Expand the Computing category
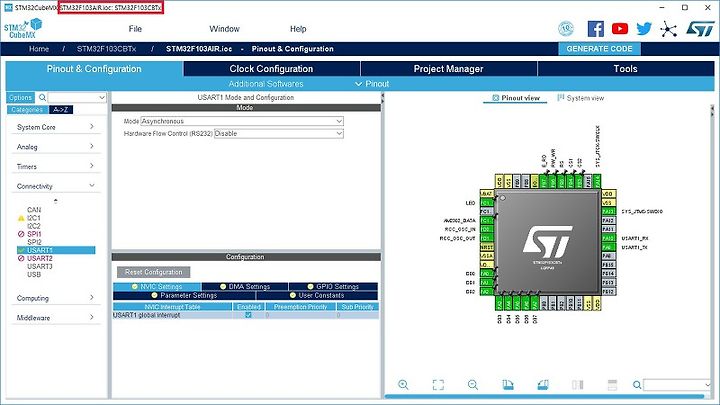Screen dimensions: 720x405 pos(55,298)
